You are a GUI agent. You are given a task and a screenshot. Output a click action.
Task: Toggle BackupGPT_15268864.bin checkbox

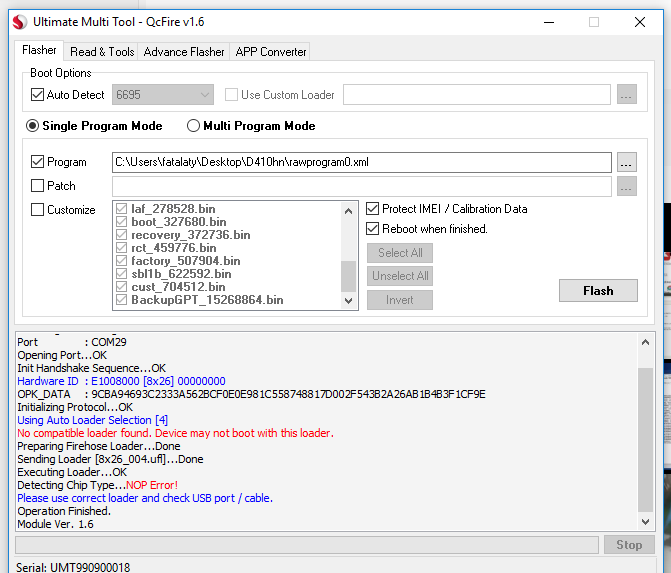(122, 300)
